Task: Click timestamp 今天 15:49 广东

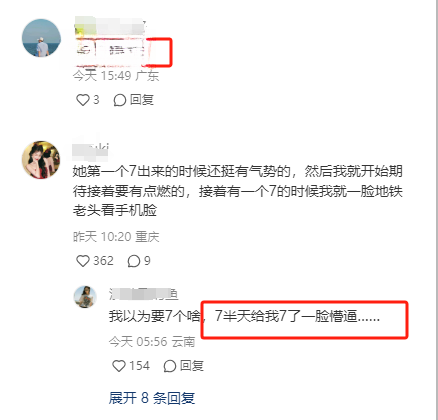Action: click(x=116, y=76)
